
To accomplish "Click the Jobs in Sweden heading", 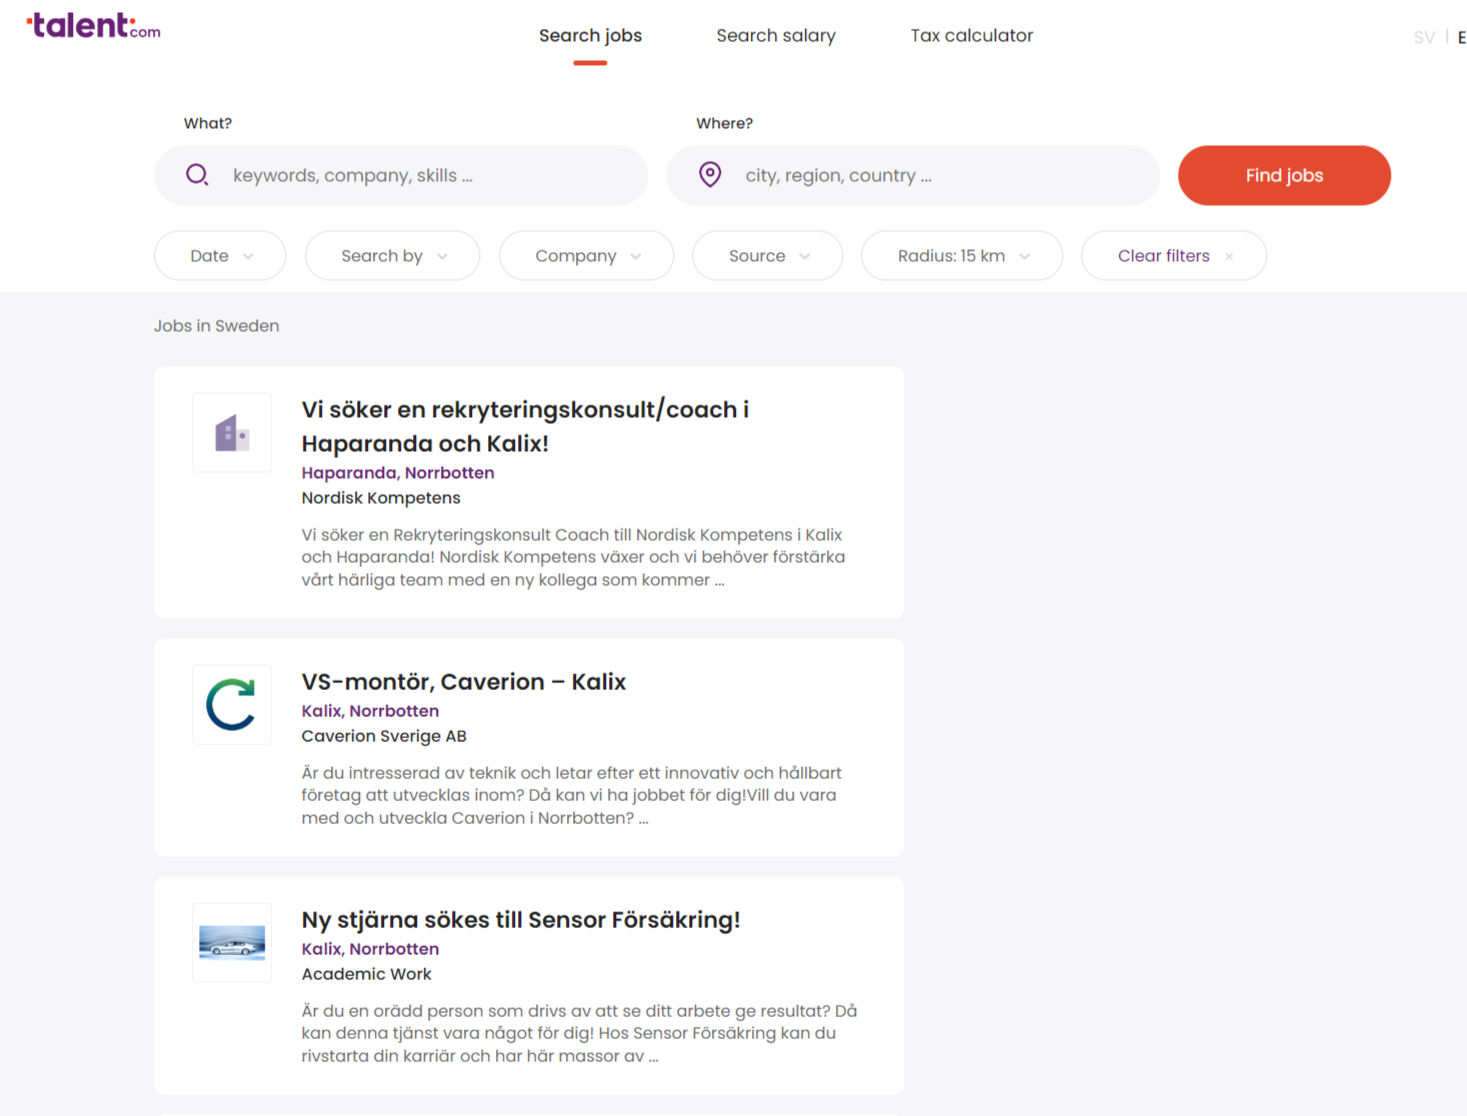I will (217, 326).
